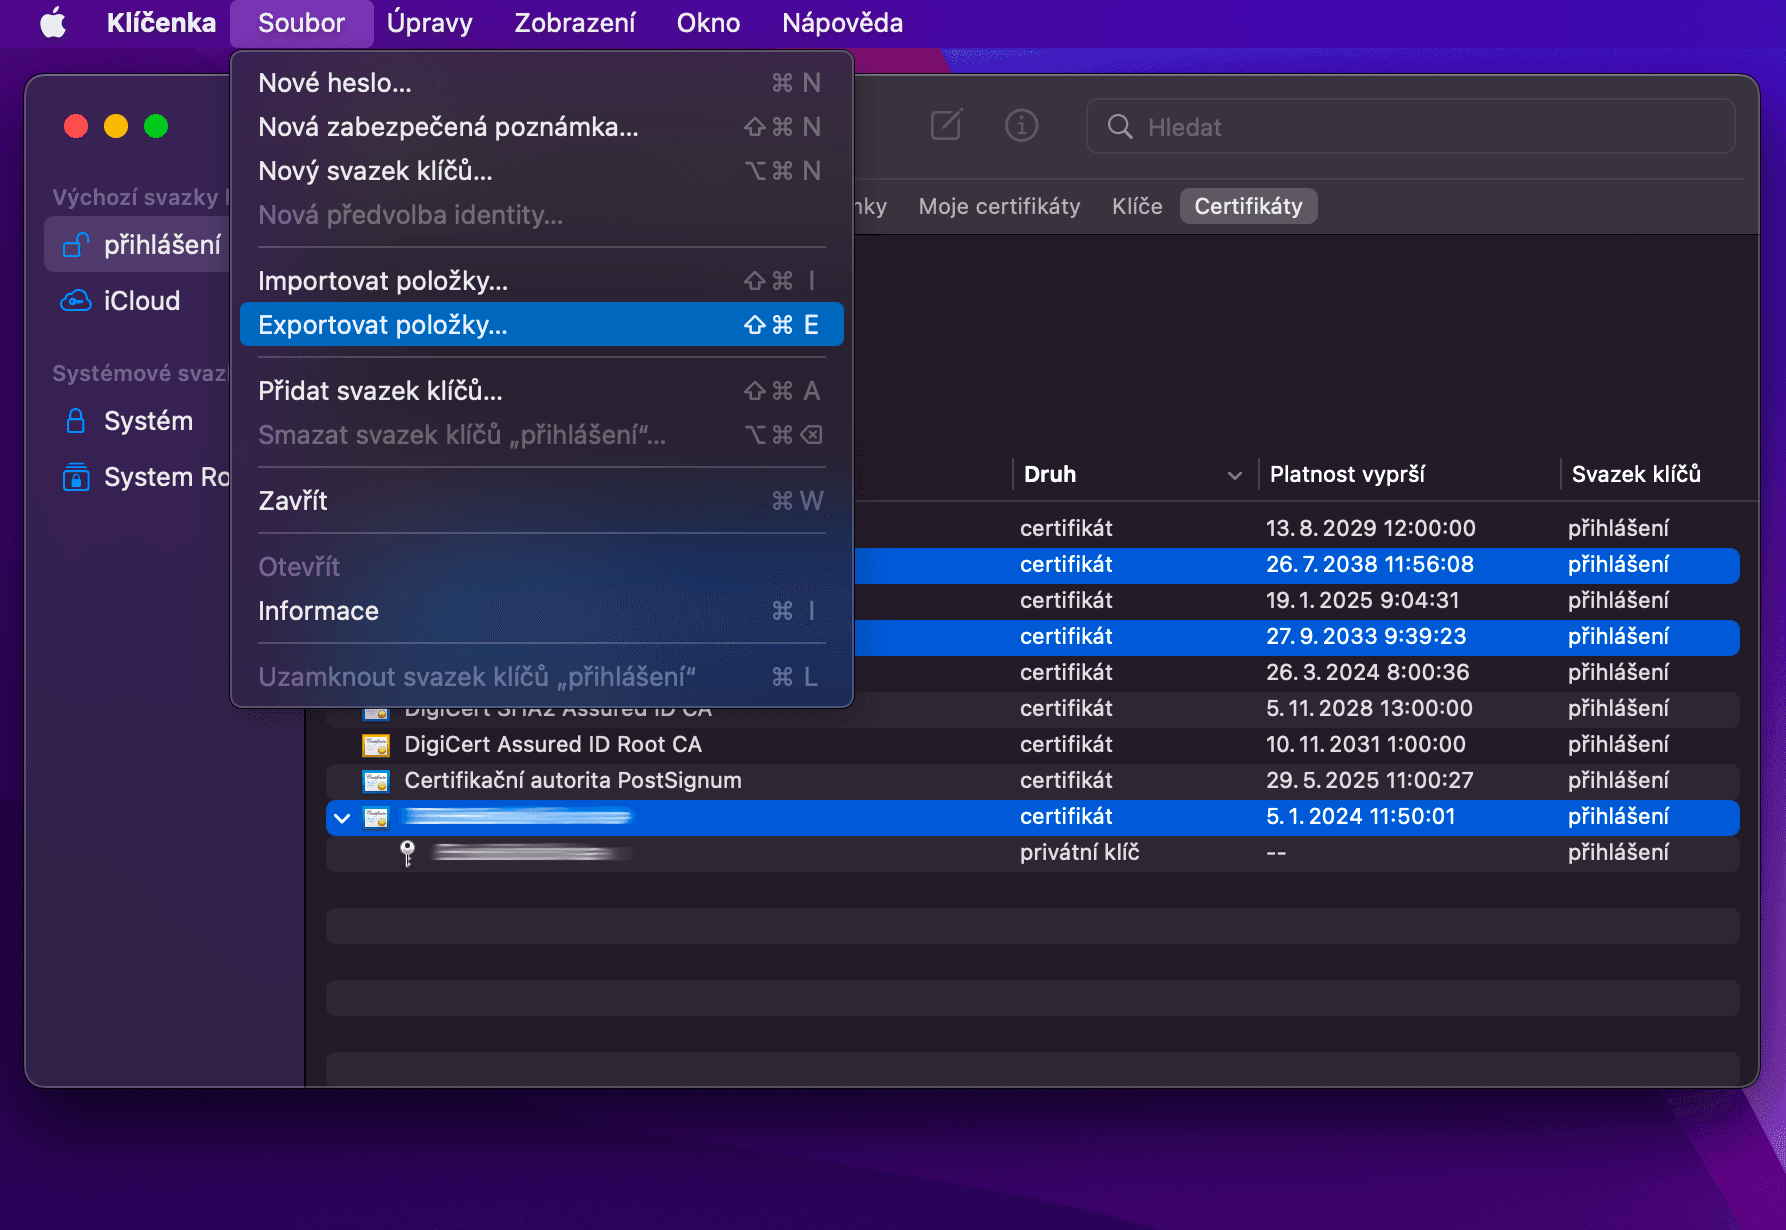Click the lock icon next to Systém keychain
The image size is (1786, 1230).
coord(76,421)
